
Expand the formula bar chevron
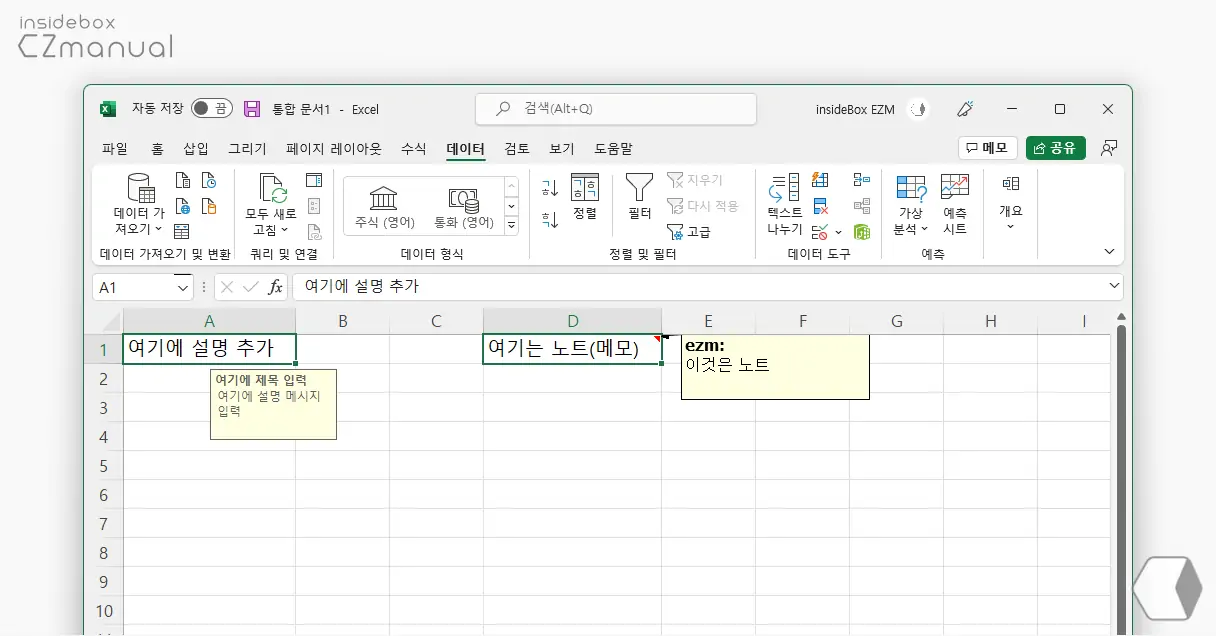click(x=1114, y=286)
